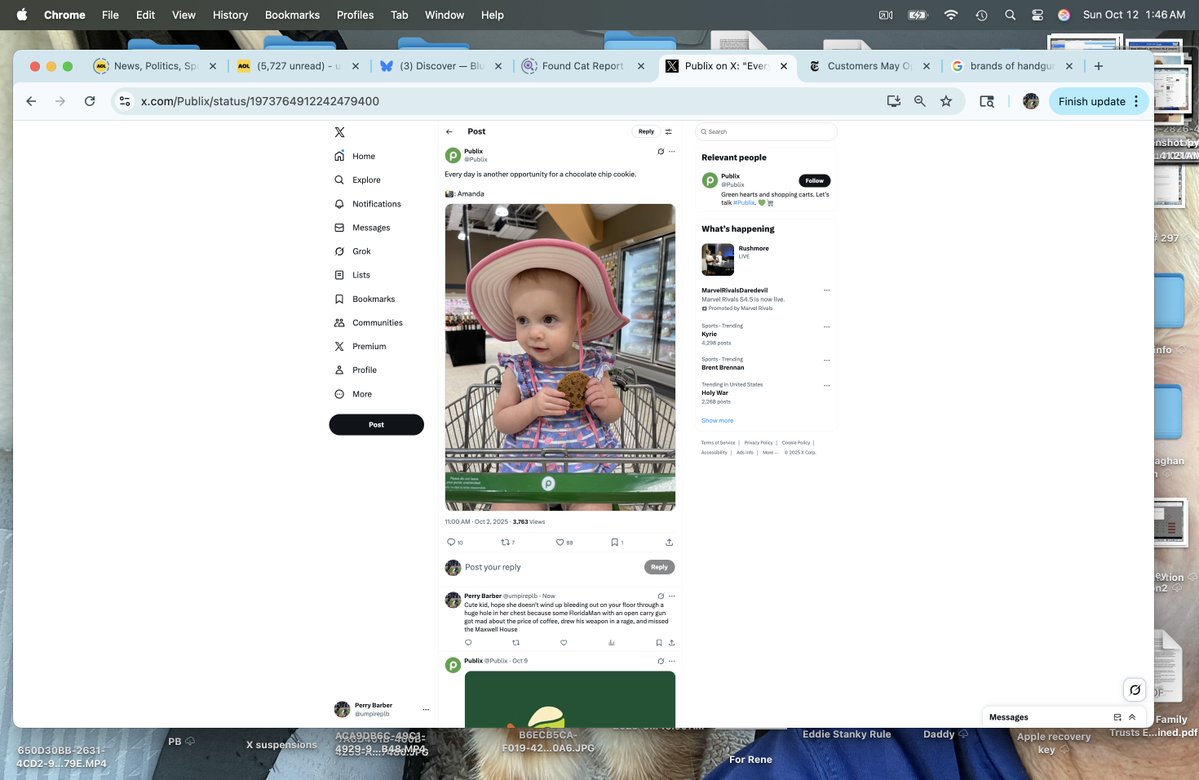Image resolution: width=1199 pixels, height=780 pixels.
Task: Click Show more under What's happening
Action: coord(717,421)
